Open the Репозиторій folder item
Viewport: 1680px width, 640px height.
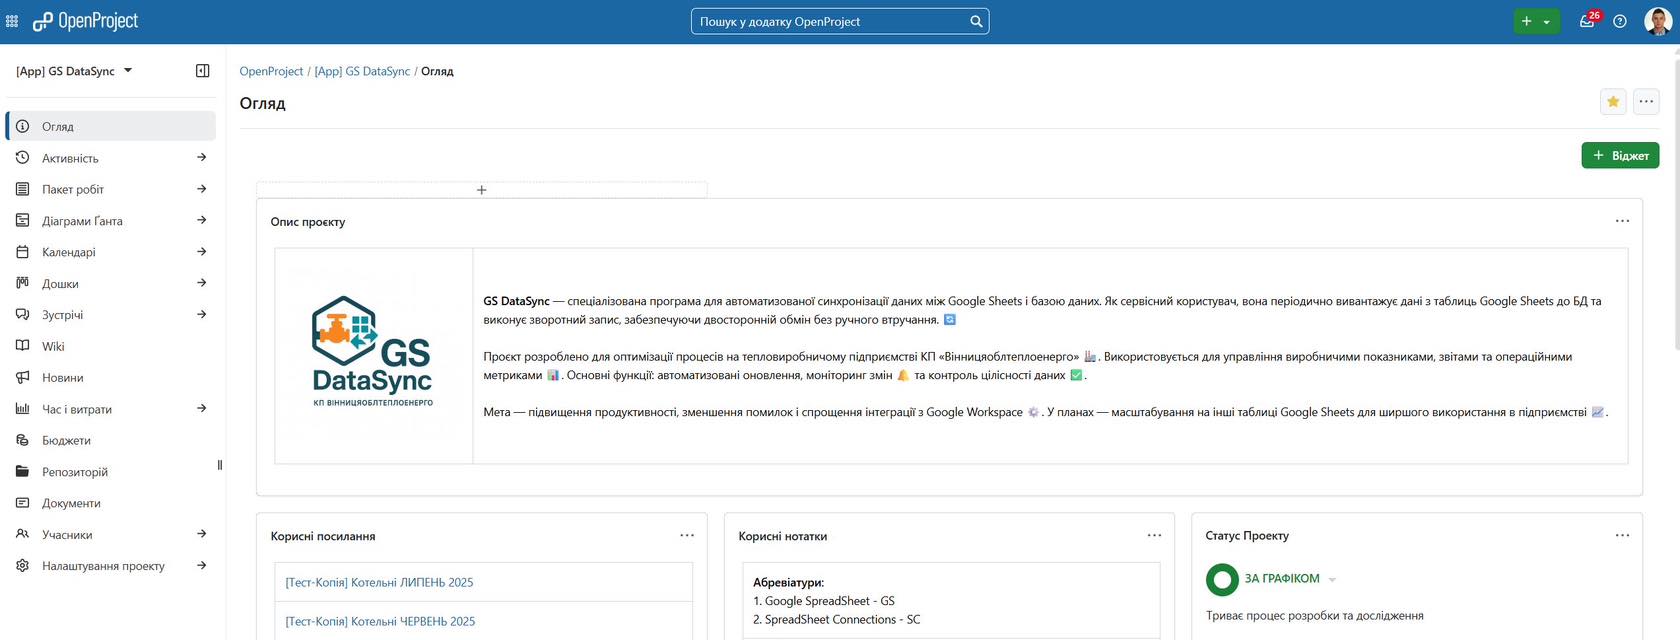pyautogui.click(x=74, y=472)
